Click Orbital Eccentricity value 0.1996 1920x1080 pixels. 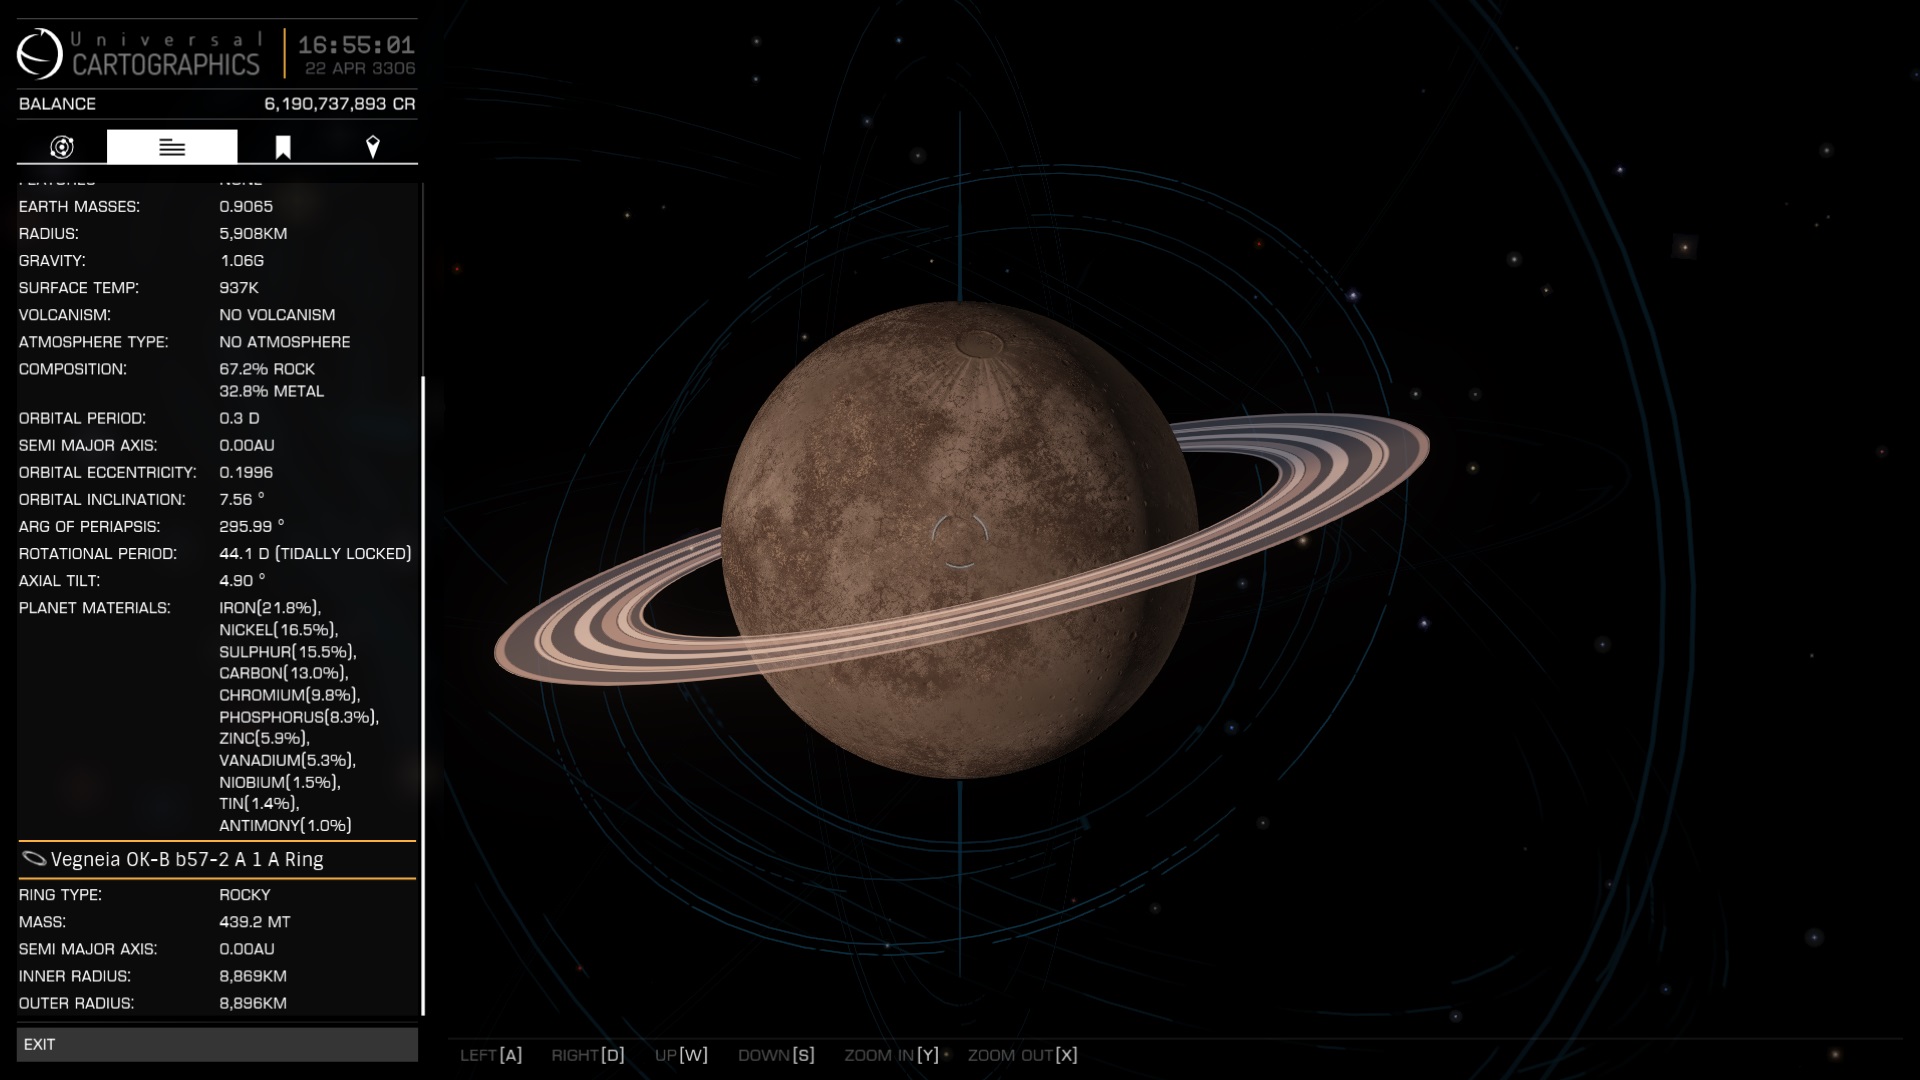tap(246, 472)
